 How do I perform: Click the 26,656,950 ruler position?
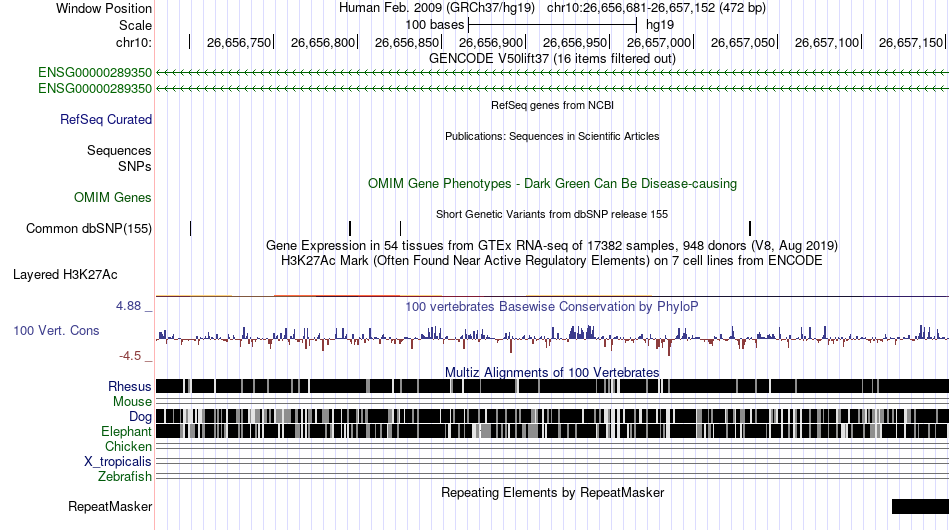[575, 42]
